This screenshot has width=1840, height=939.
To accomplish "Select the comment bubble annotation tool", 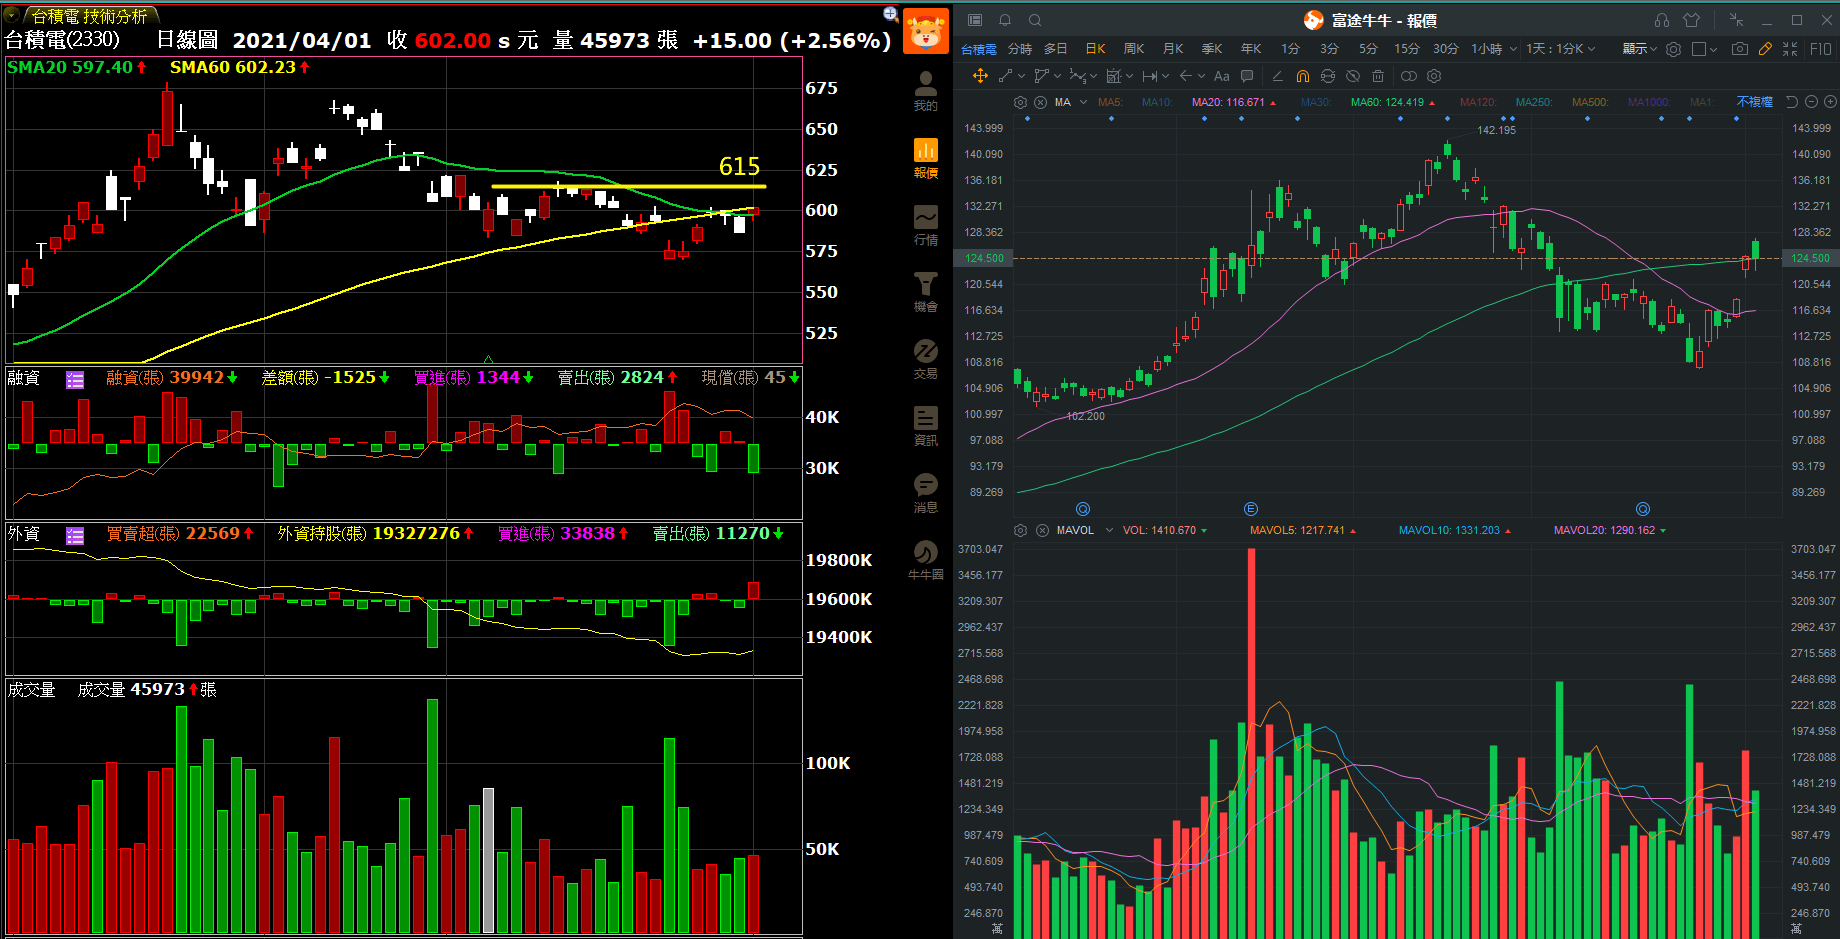I will (x=1247, y=76).
